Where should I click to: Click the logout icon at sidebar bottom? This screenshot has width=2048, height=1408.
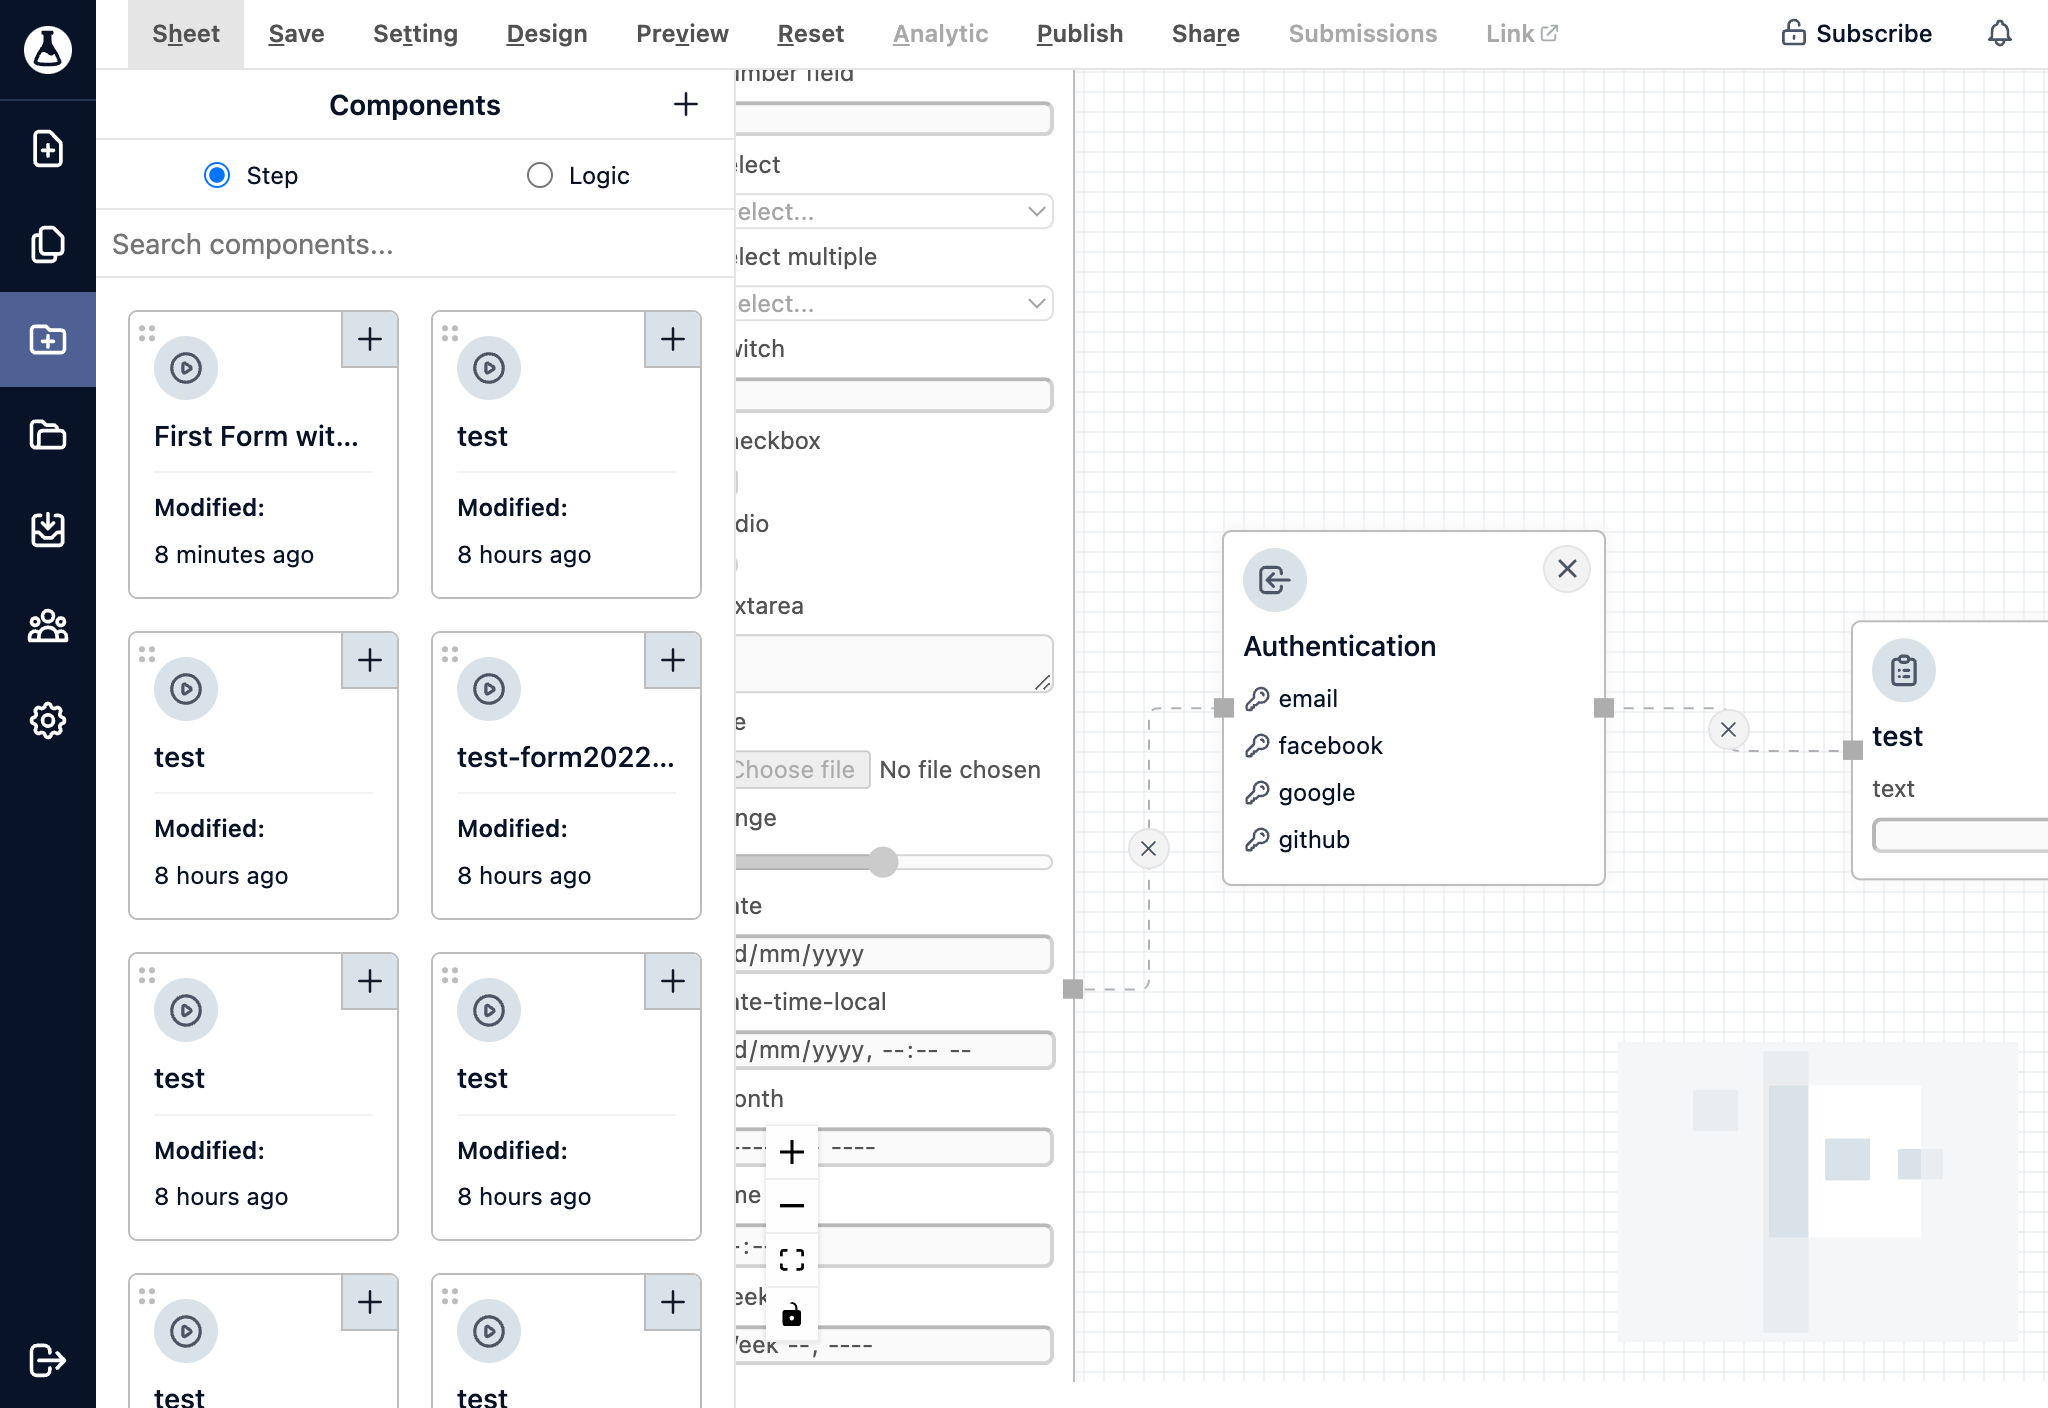(48, 1360)
